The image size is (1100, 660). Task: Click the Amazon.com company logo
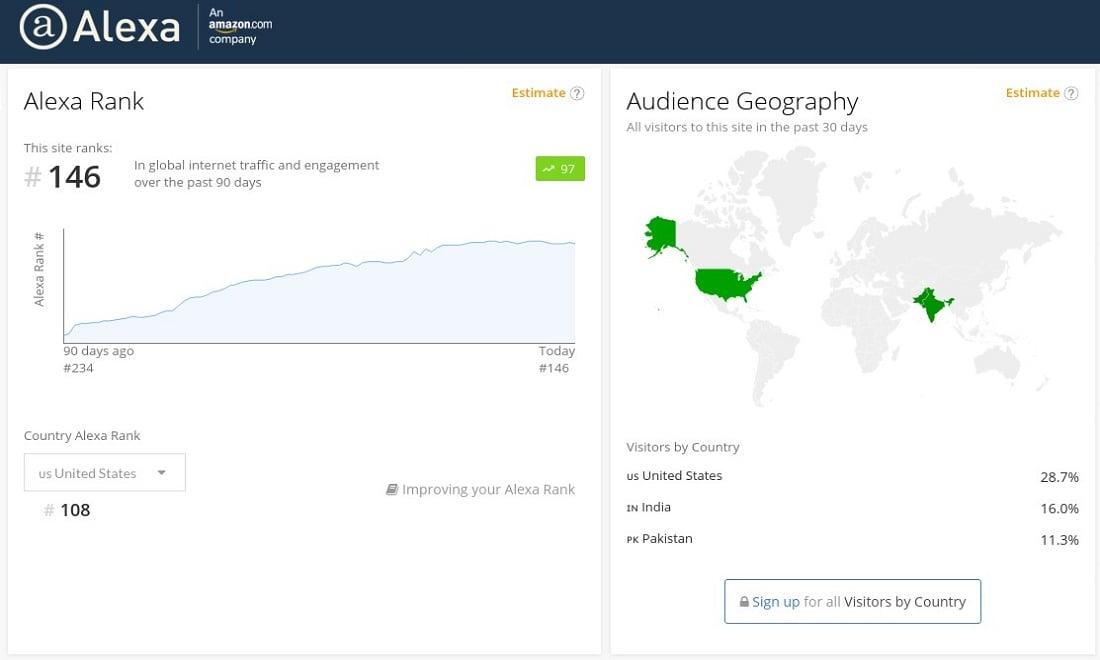point(240,30)
